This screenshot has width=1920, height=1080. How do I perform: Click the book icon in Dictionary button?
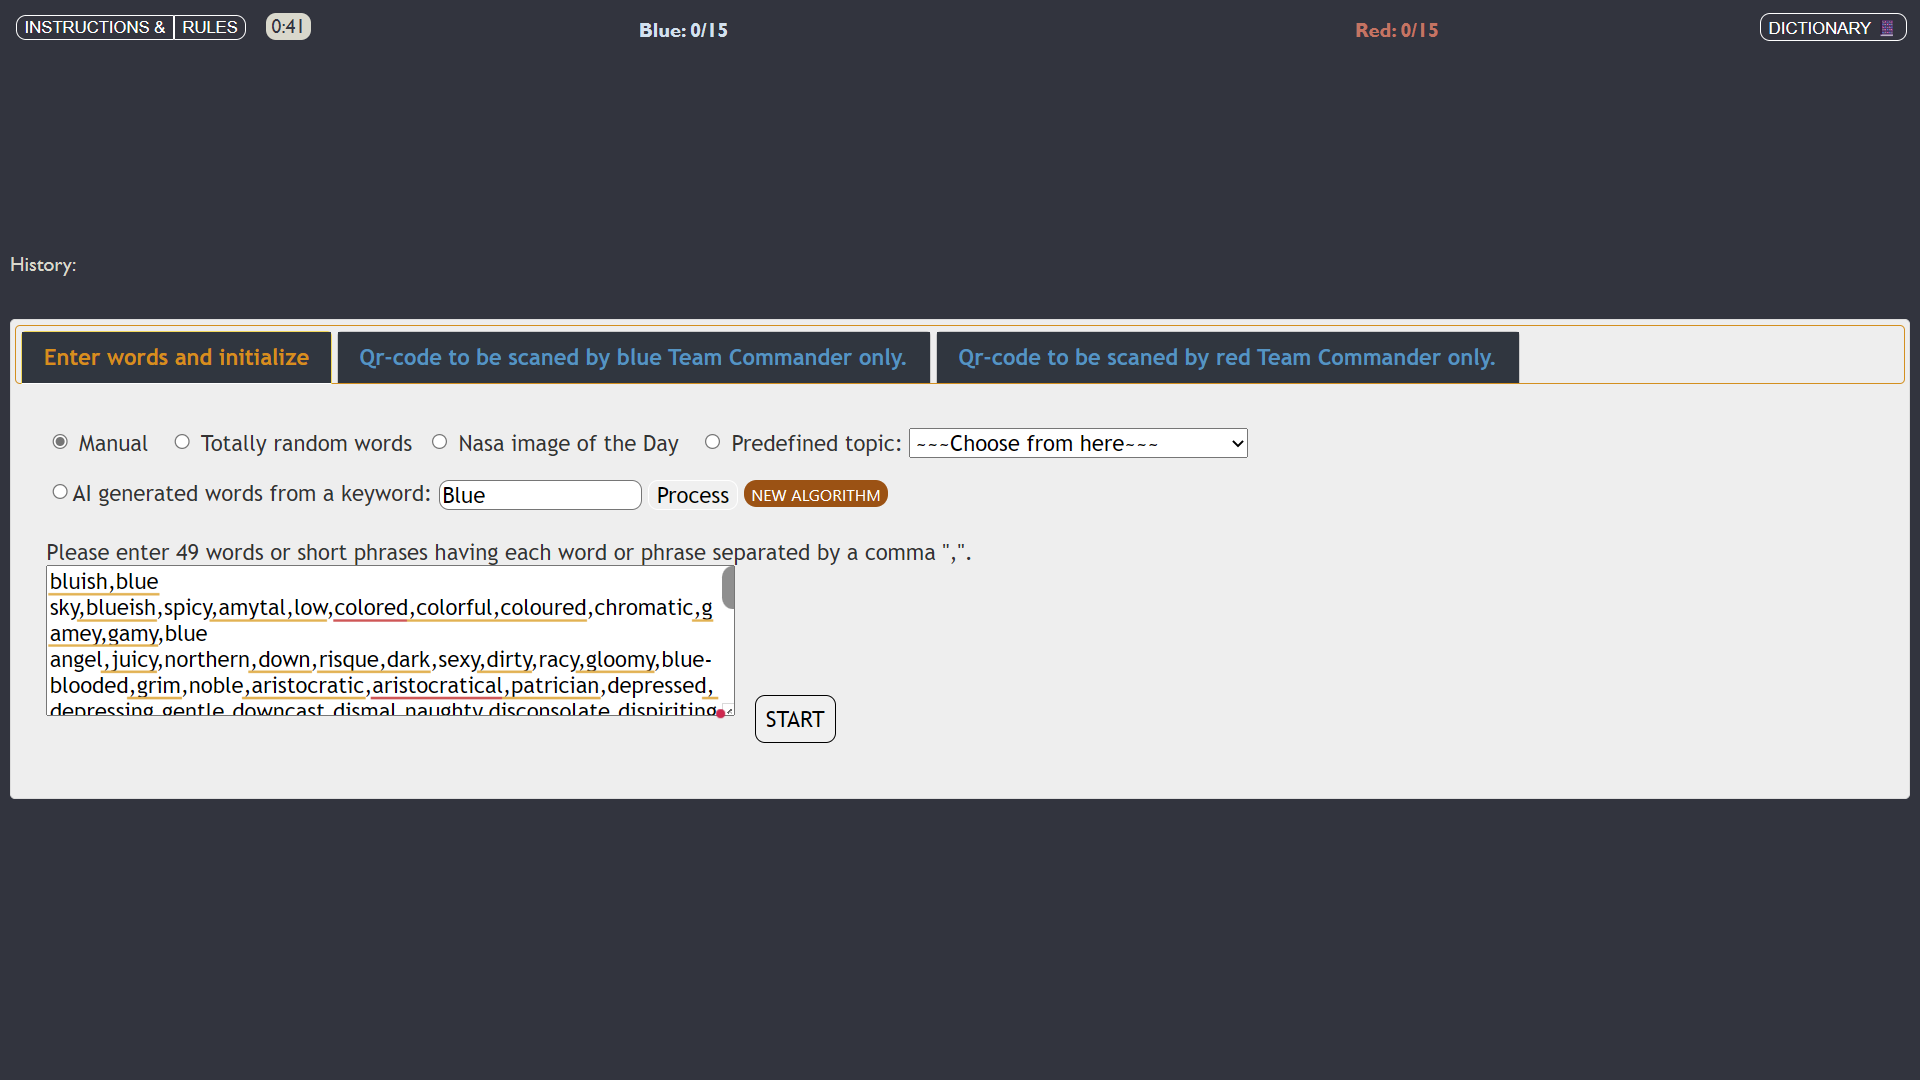coord(1887,28)
